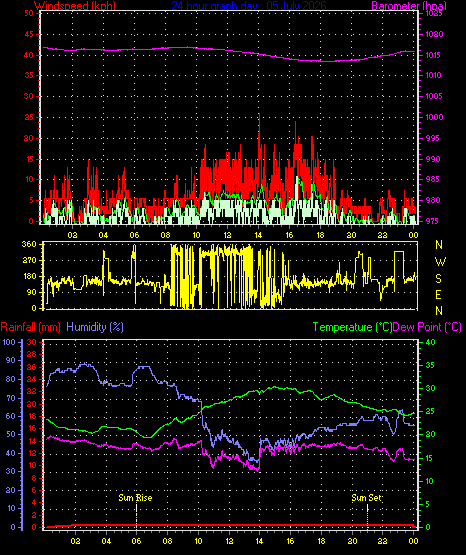The height and width of the screenshot is (555, 466).
Task: Click the 'Dew Point (°C)' legend label
Action: pos(427,327)
